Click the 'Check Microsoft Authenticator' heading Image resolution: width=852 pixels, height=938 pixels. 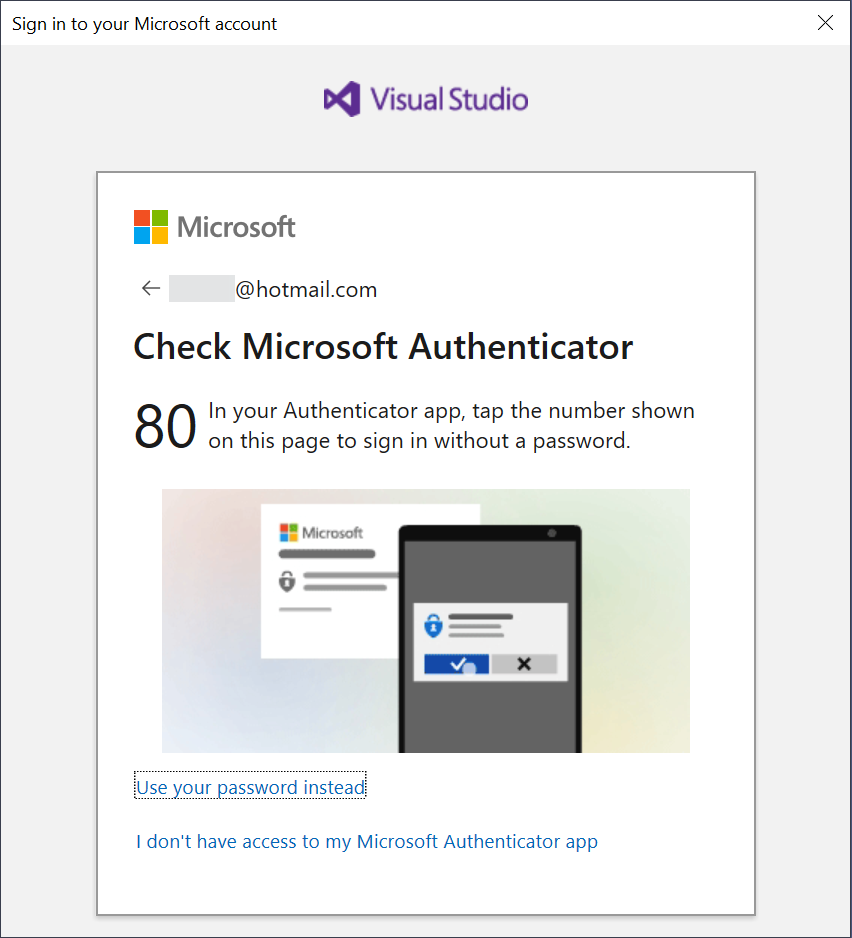pyautogui.click(x=383, y=346)
